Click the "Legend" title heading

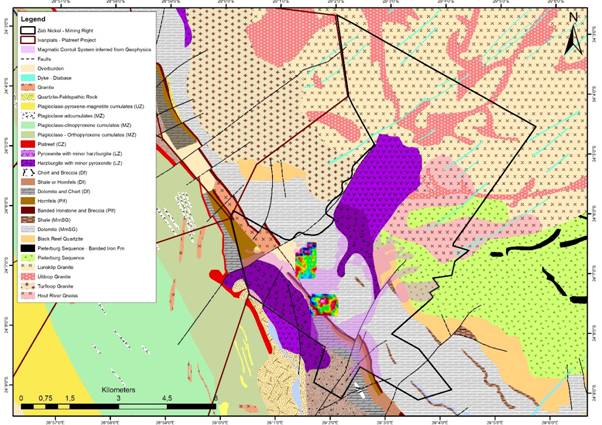click(33, 19)
